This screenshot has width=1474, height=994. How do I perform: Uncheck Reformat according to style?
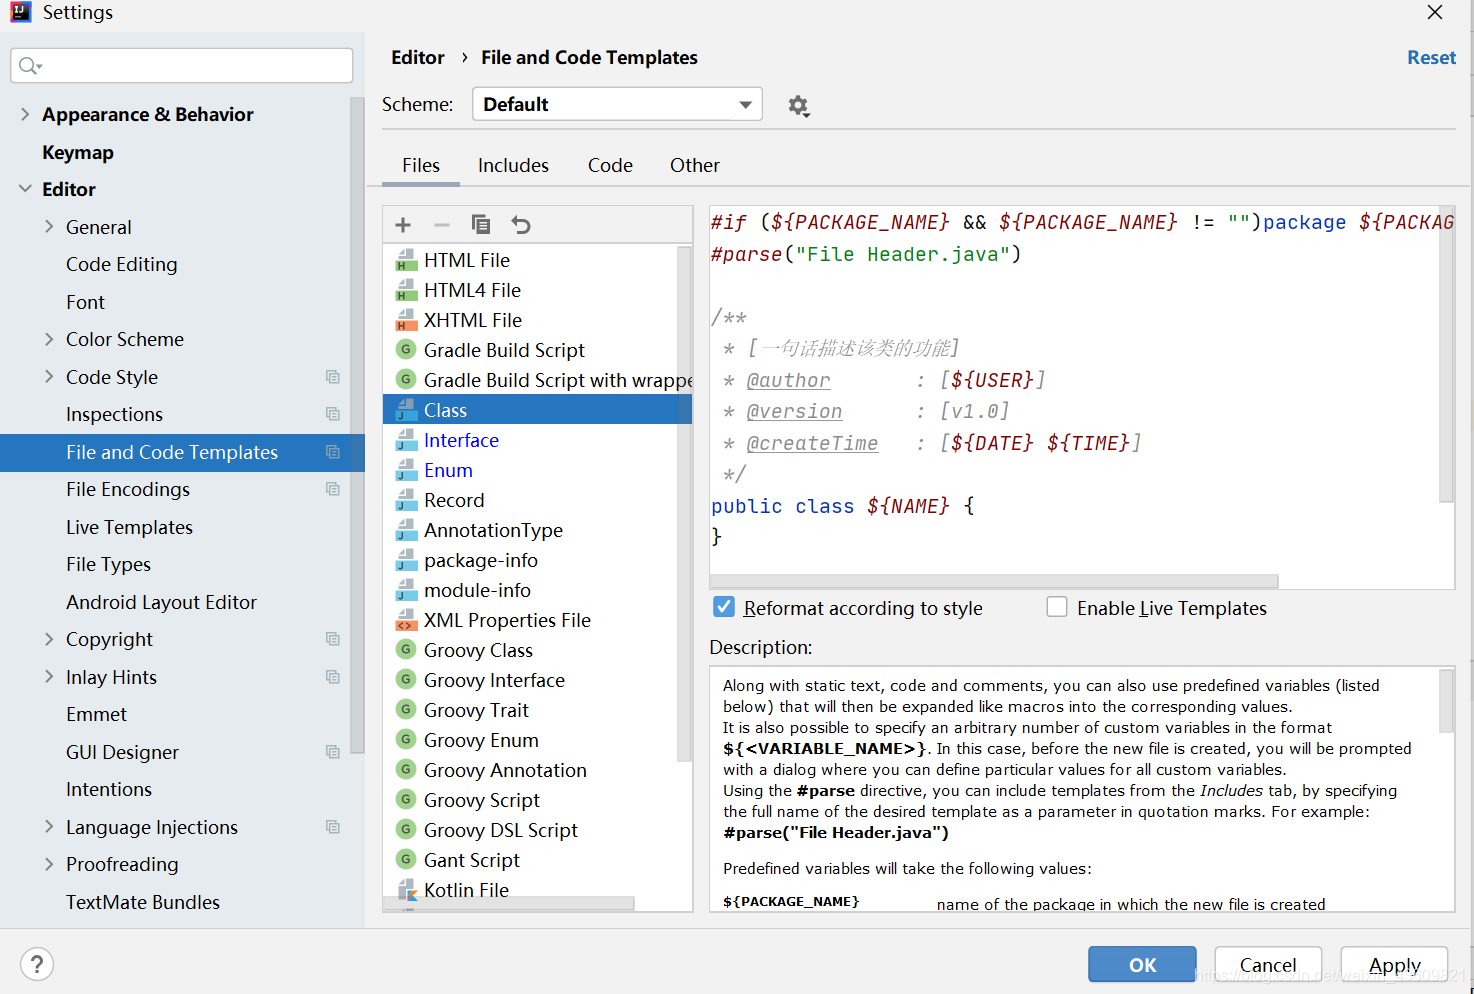tap(724, 607)
